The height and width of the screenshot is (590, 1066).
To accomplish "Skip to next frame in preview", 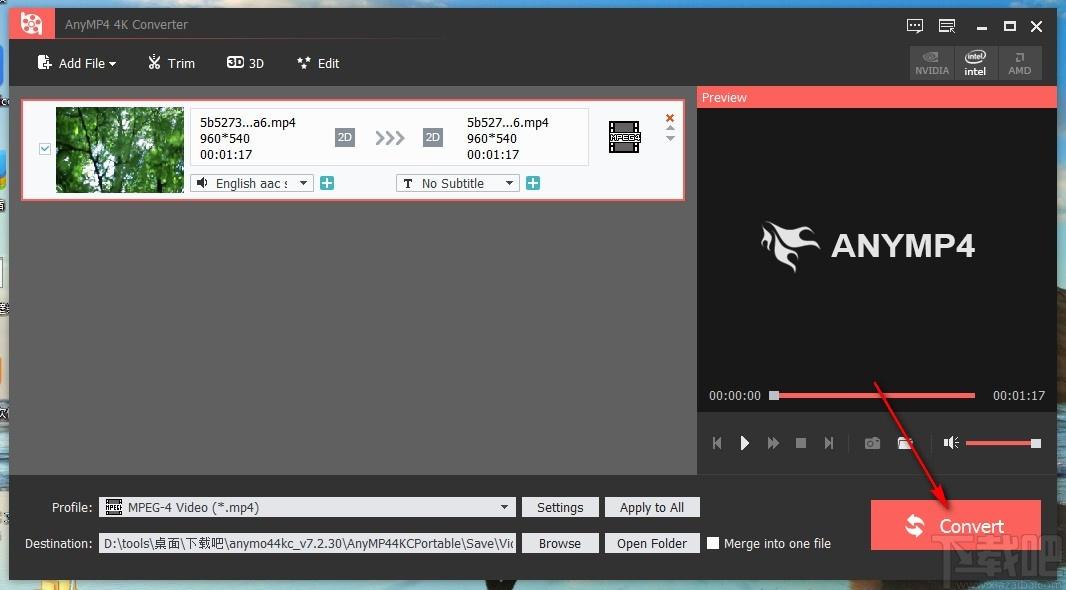I will pos(829,443).
